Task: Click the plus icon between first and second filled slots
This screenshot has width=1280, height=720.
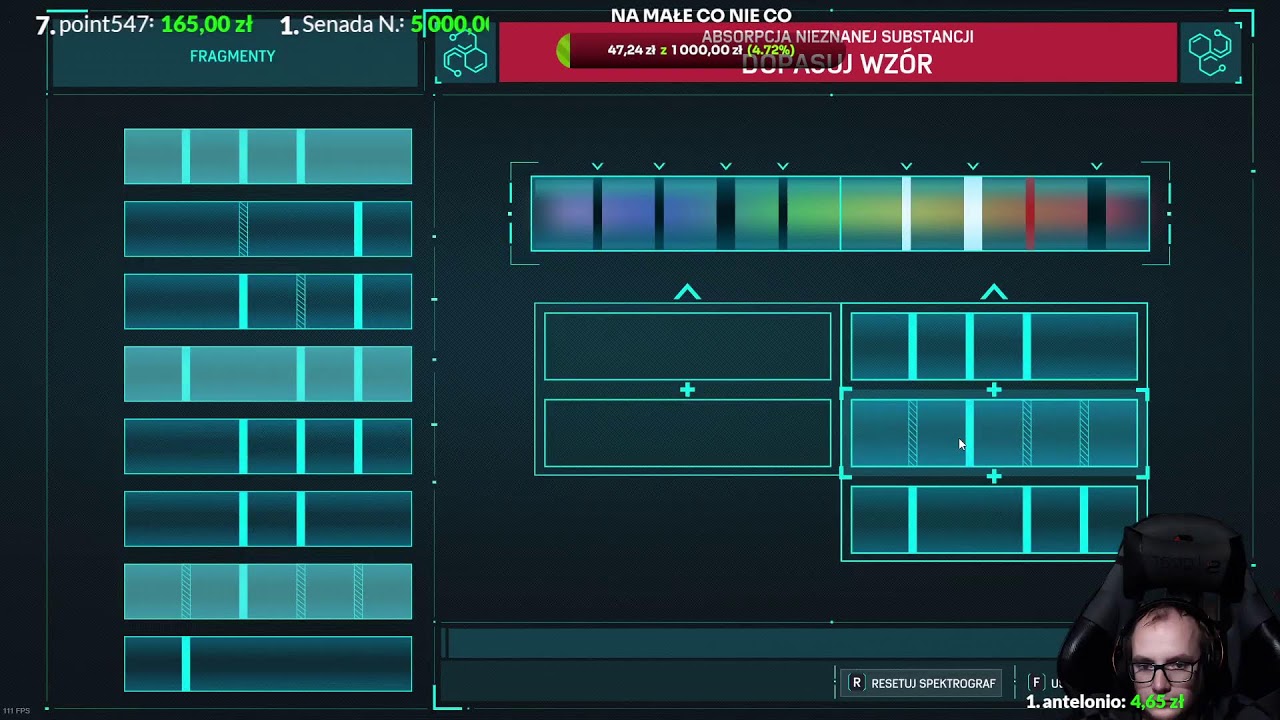Action: pyautogui.click(x=994, y=390)
